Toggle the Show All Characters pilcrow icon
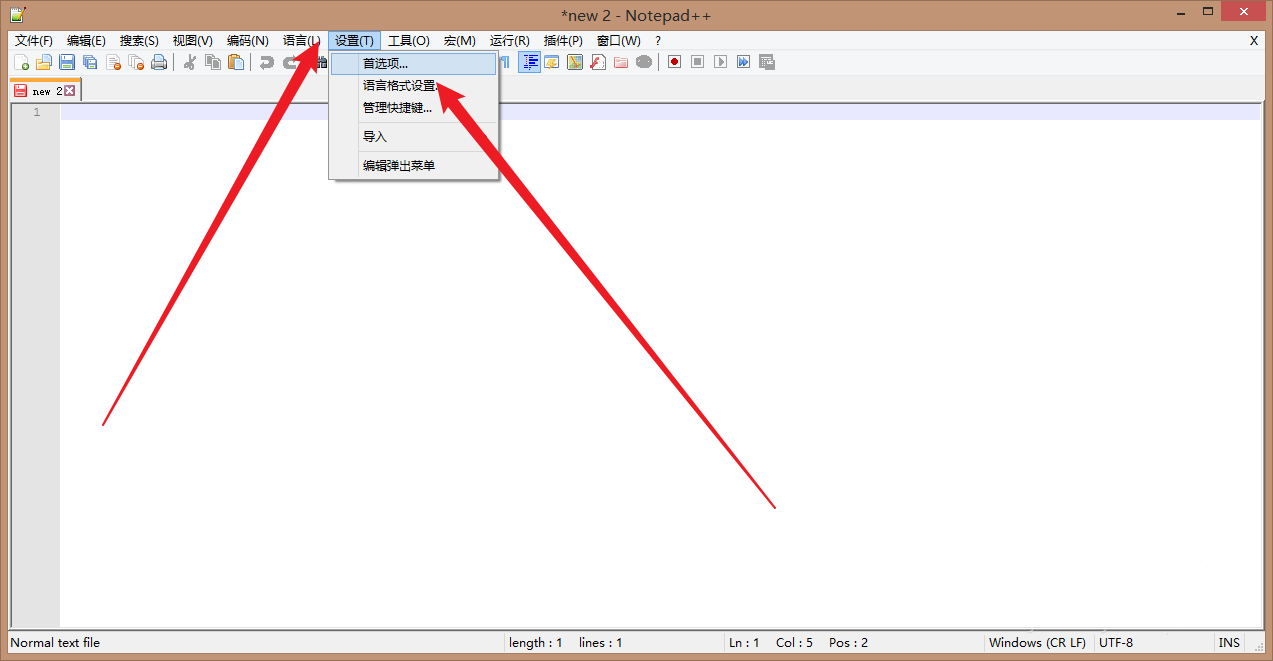This screenshot has height=661, width=1273. pos(506,62)
